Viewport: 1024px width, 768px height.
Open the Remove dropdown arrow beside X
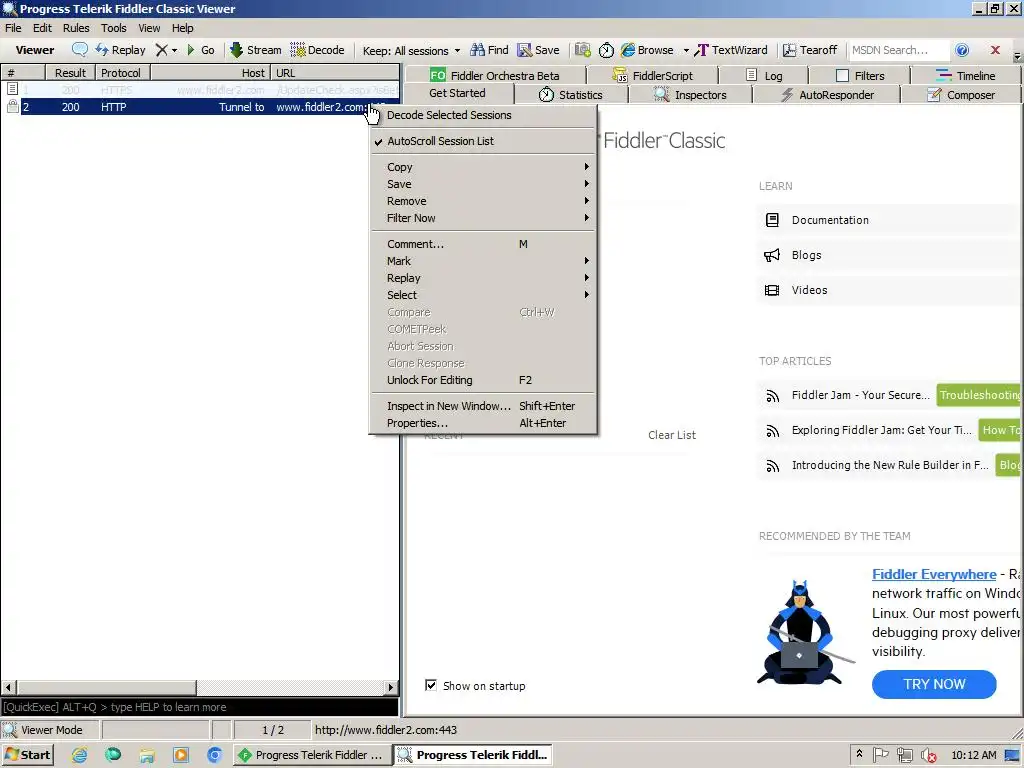174,50
